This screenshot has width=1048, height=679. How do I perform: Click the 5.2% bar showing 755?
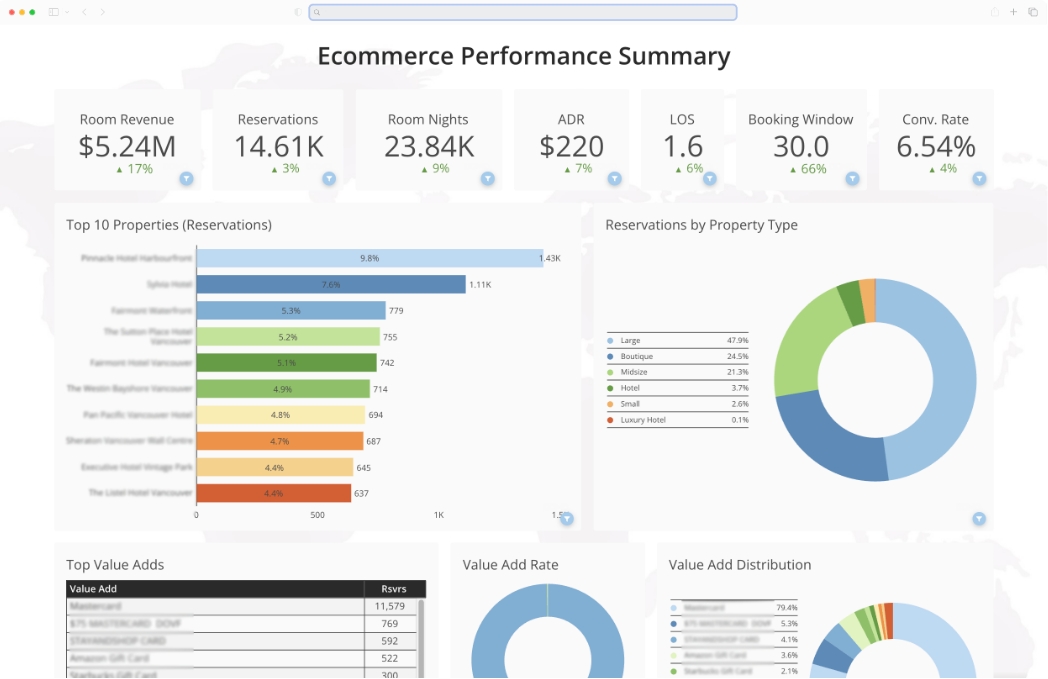pyautogui.click(x=288, y=337)
